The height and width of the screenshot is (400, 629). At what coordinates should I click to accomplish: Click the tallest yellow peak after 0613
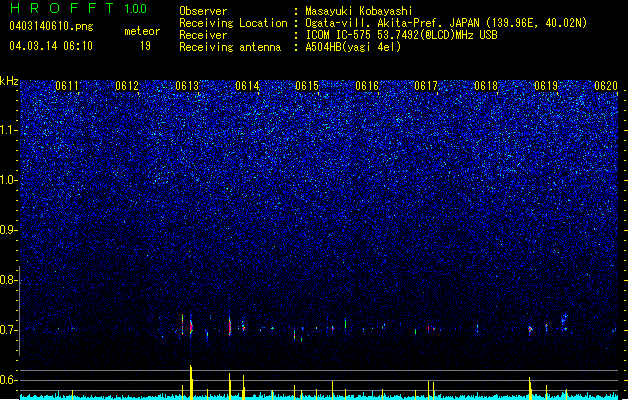click(191, 382)
